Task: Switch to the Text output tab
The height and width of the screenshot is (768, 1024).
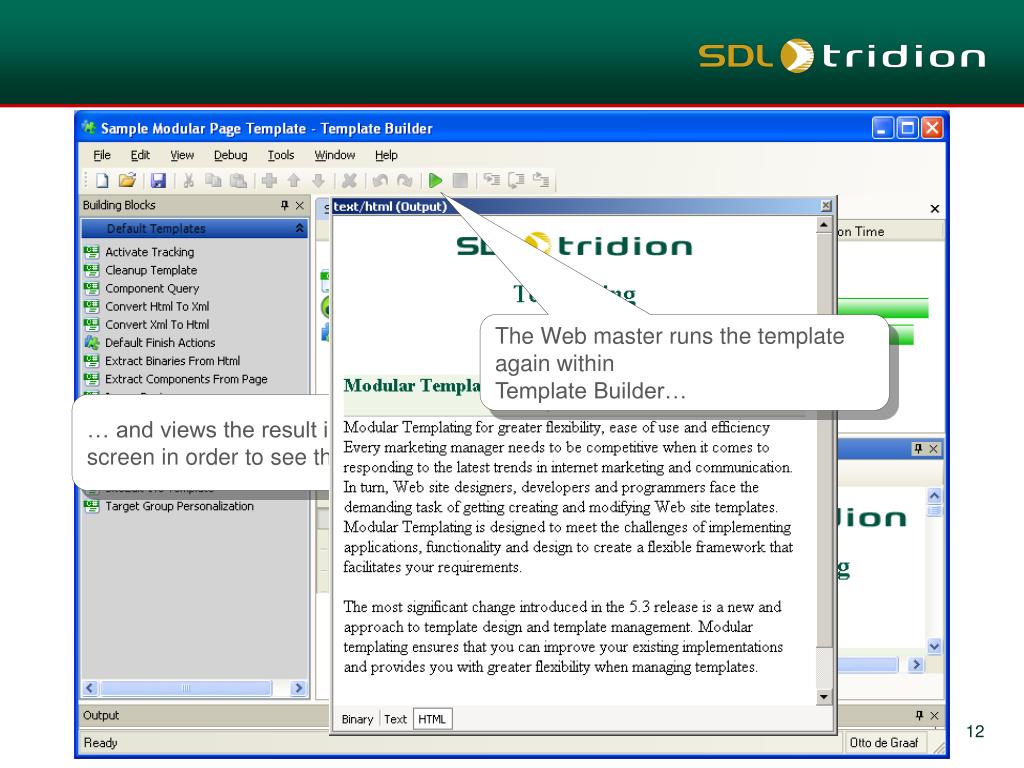Action: coord(395,719)
